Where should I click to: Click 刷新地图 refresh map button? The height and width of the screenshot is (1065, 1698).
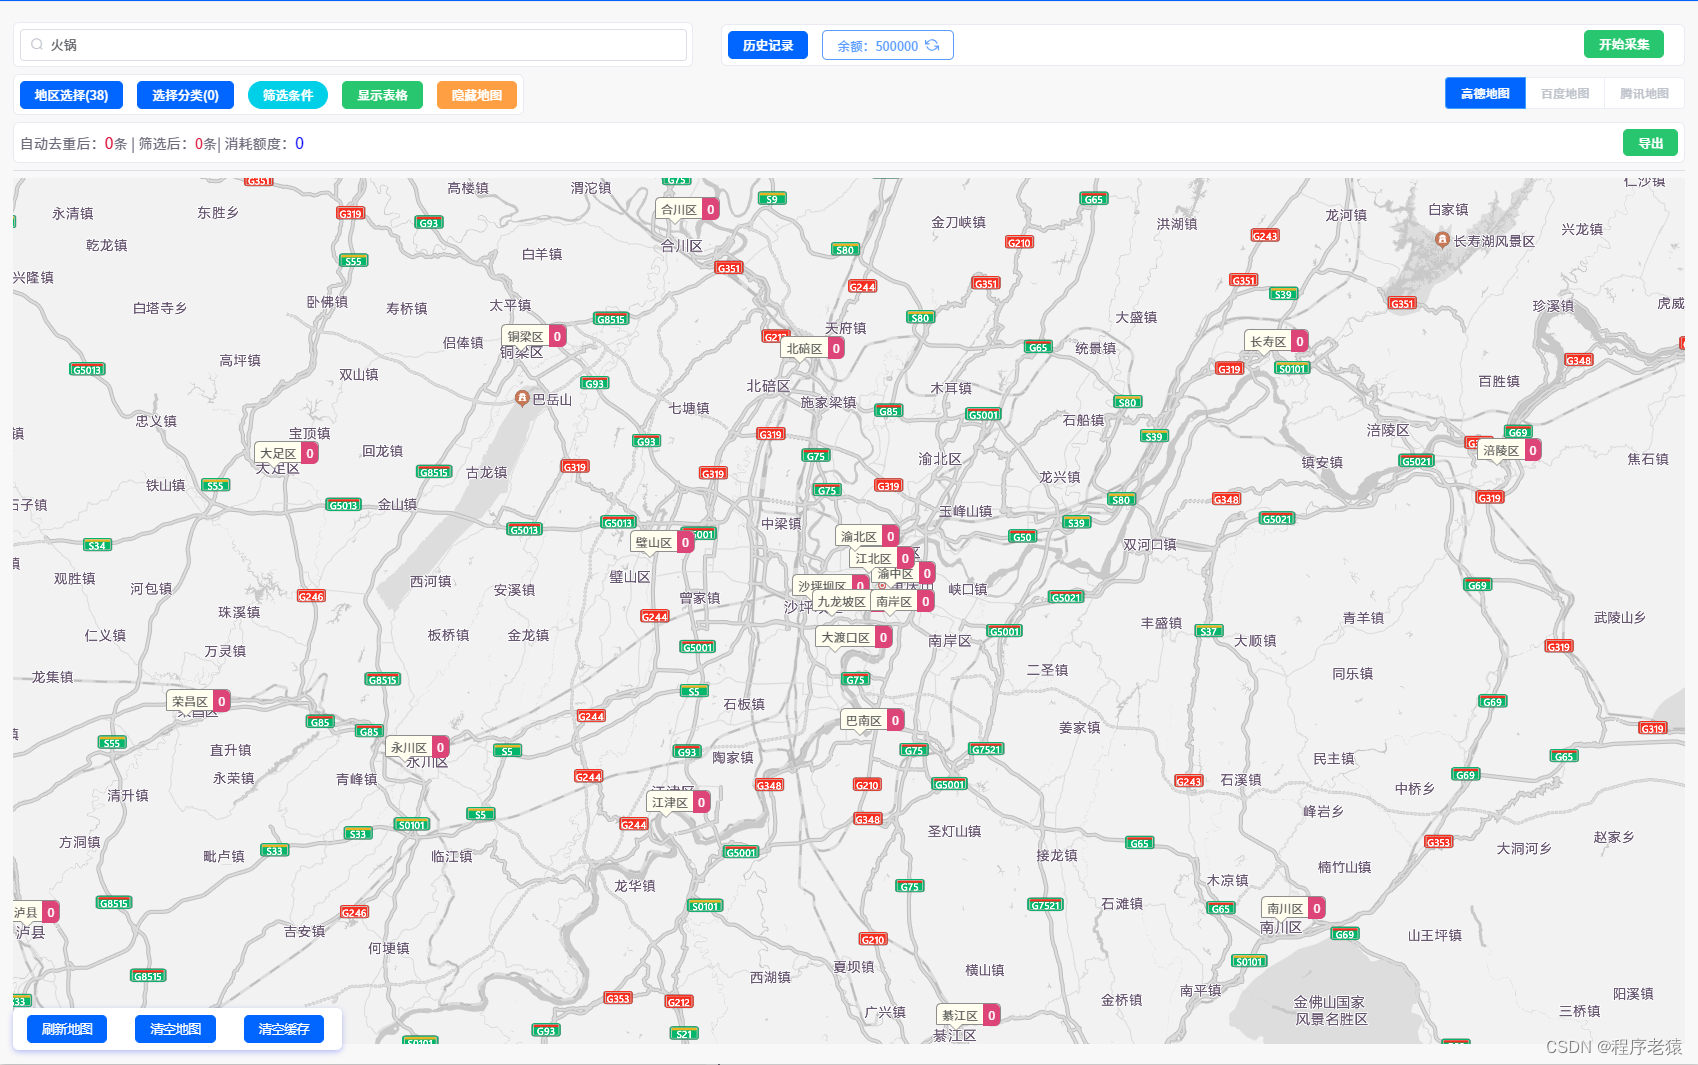pos(67,1029)
